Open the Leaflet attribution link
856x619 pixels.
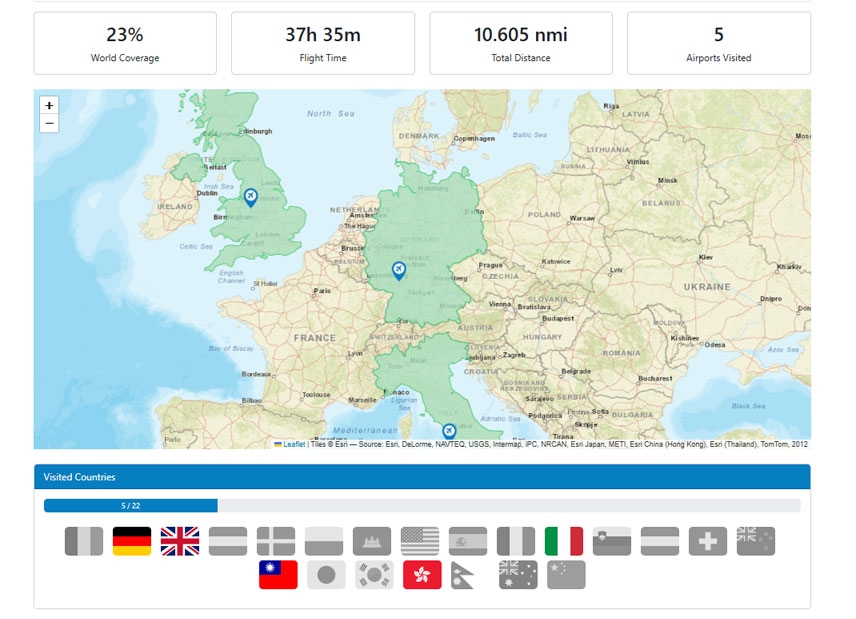pyautogui.click(x=294, y=444)
